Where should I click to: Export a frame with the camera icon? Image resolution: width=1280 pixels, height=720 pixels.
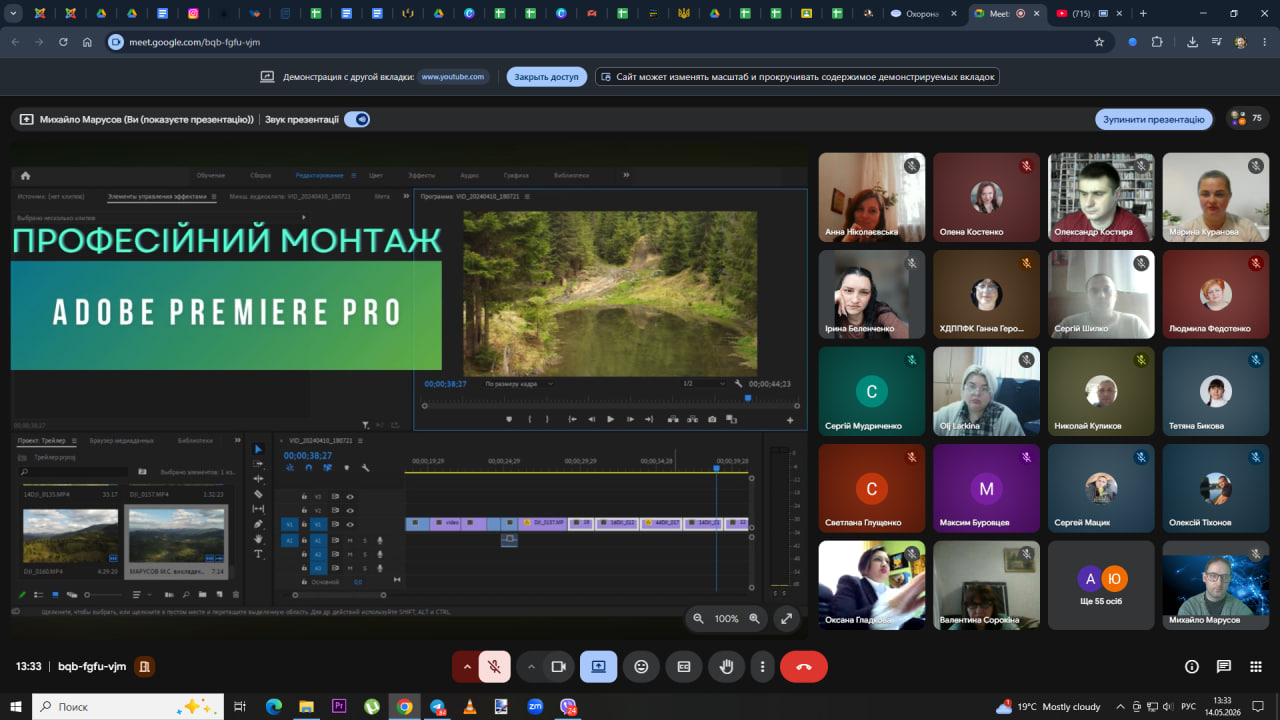point(712,419)
